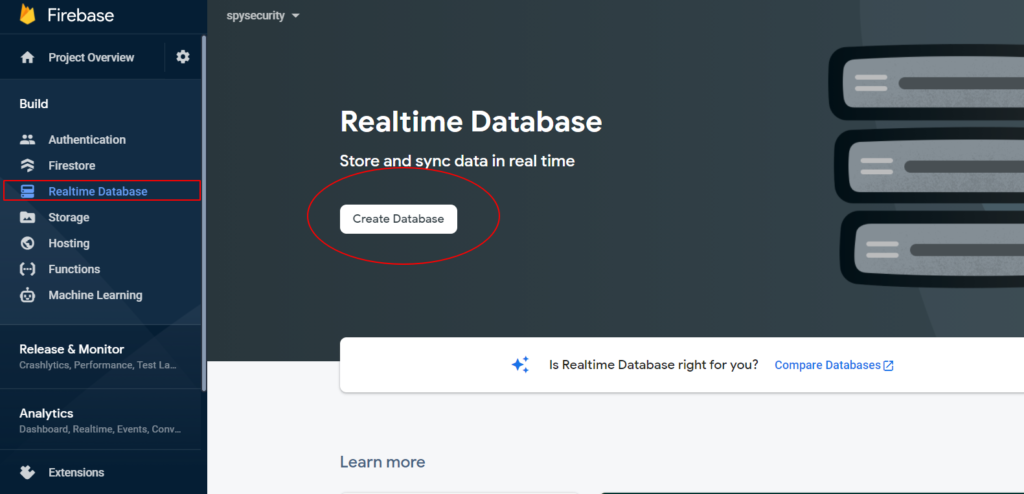This screenshot has width=1024, height=494.
Task: Open the spysecurity project dropdown
Action: tap(263, 16)
